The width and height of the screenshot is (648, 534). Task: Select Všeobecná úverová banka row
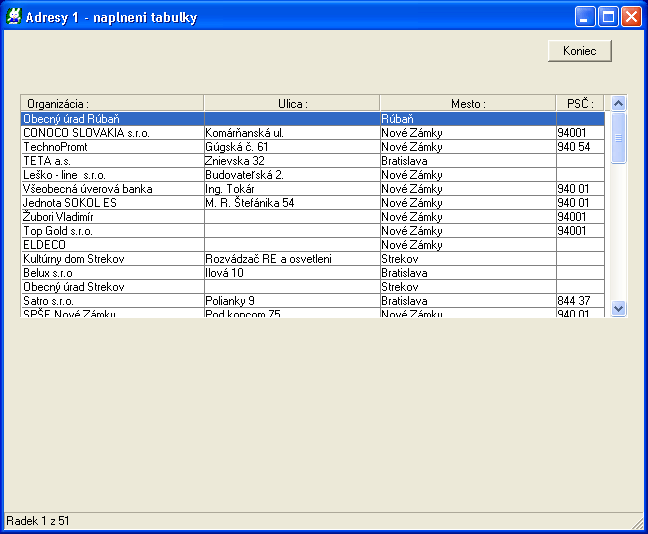click(112, 188)
